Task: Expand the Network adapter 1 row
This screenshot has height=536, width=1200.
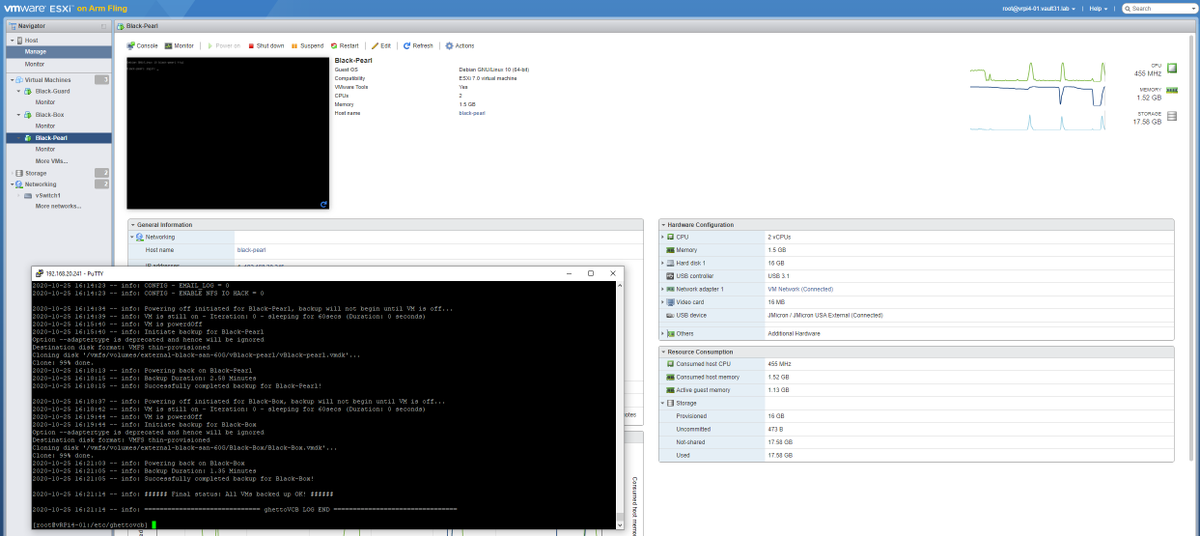Action: point(663,289)
